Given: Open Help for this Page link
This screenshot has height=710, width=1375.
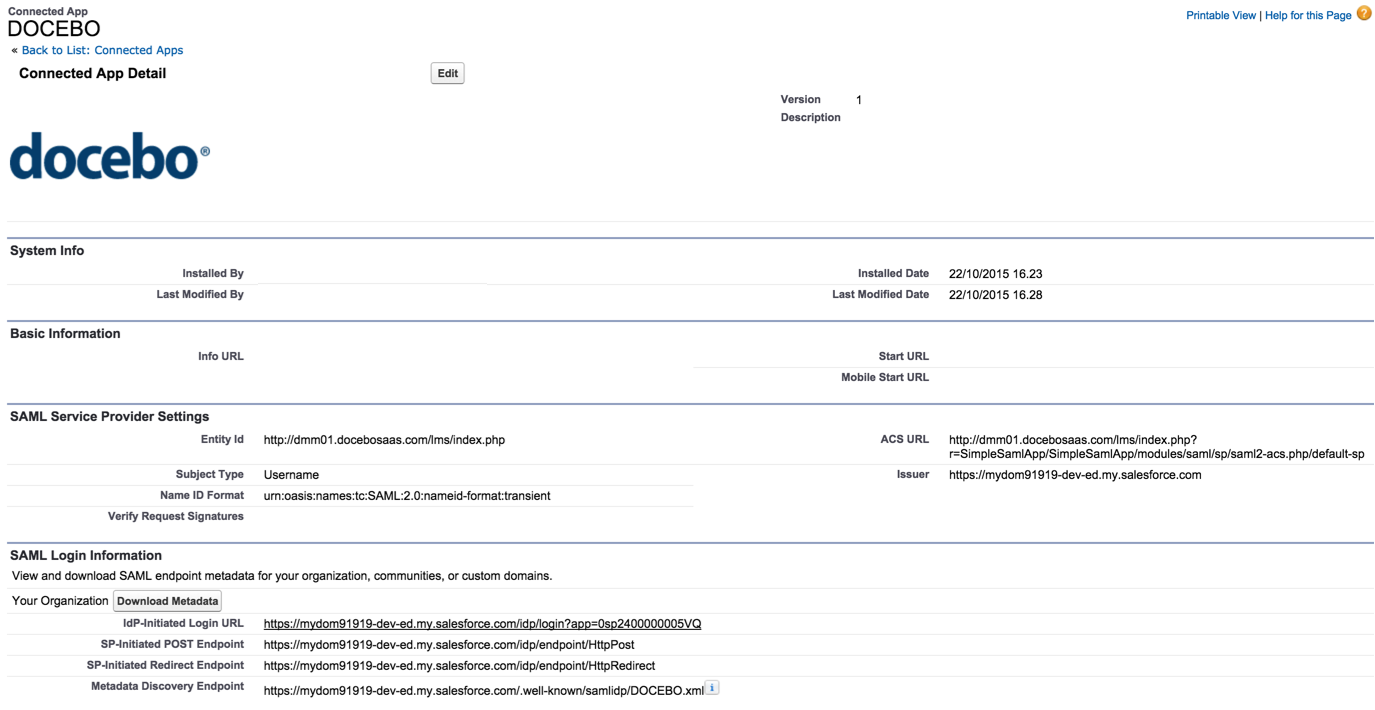Looking at the screenshot, I should 1308,16.
